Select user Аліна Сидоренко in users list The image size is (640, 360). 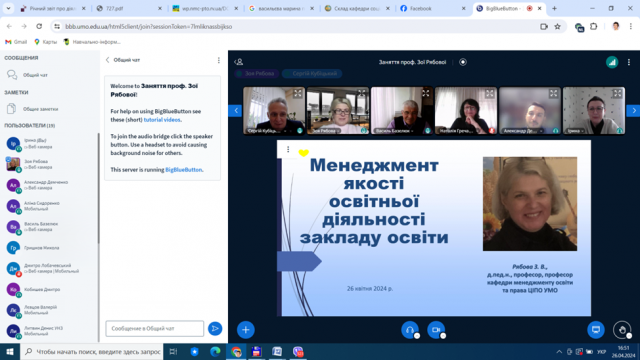point(49,206)
